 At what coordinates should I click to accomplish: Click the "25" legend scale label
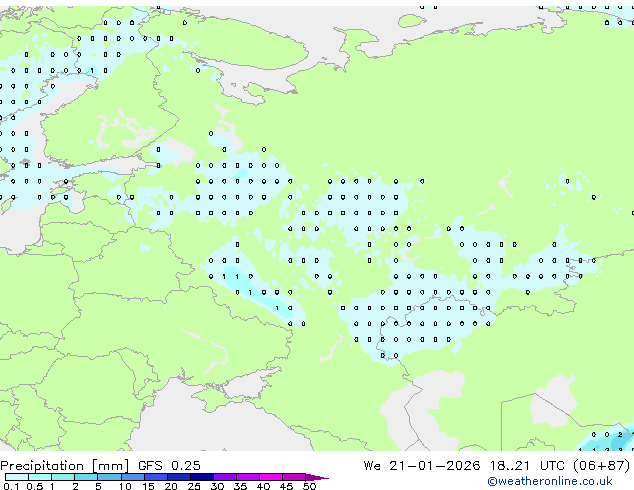194,486
